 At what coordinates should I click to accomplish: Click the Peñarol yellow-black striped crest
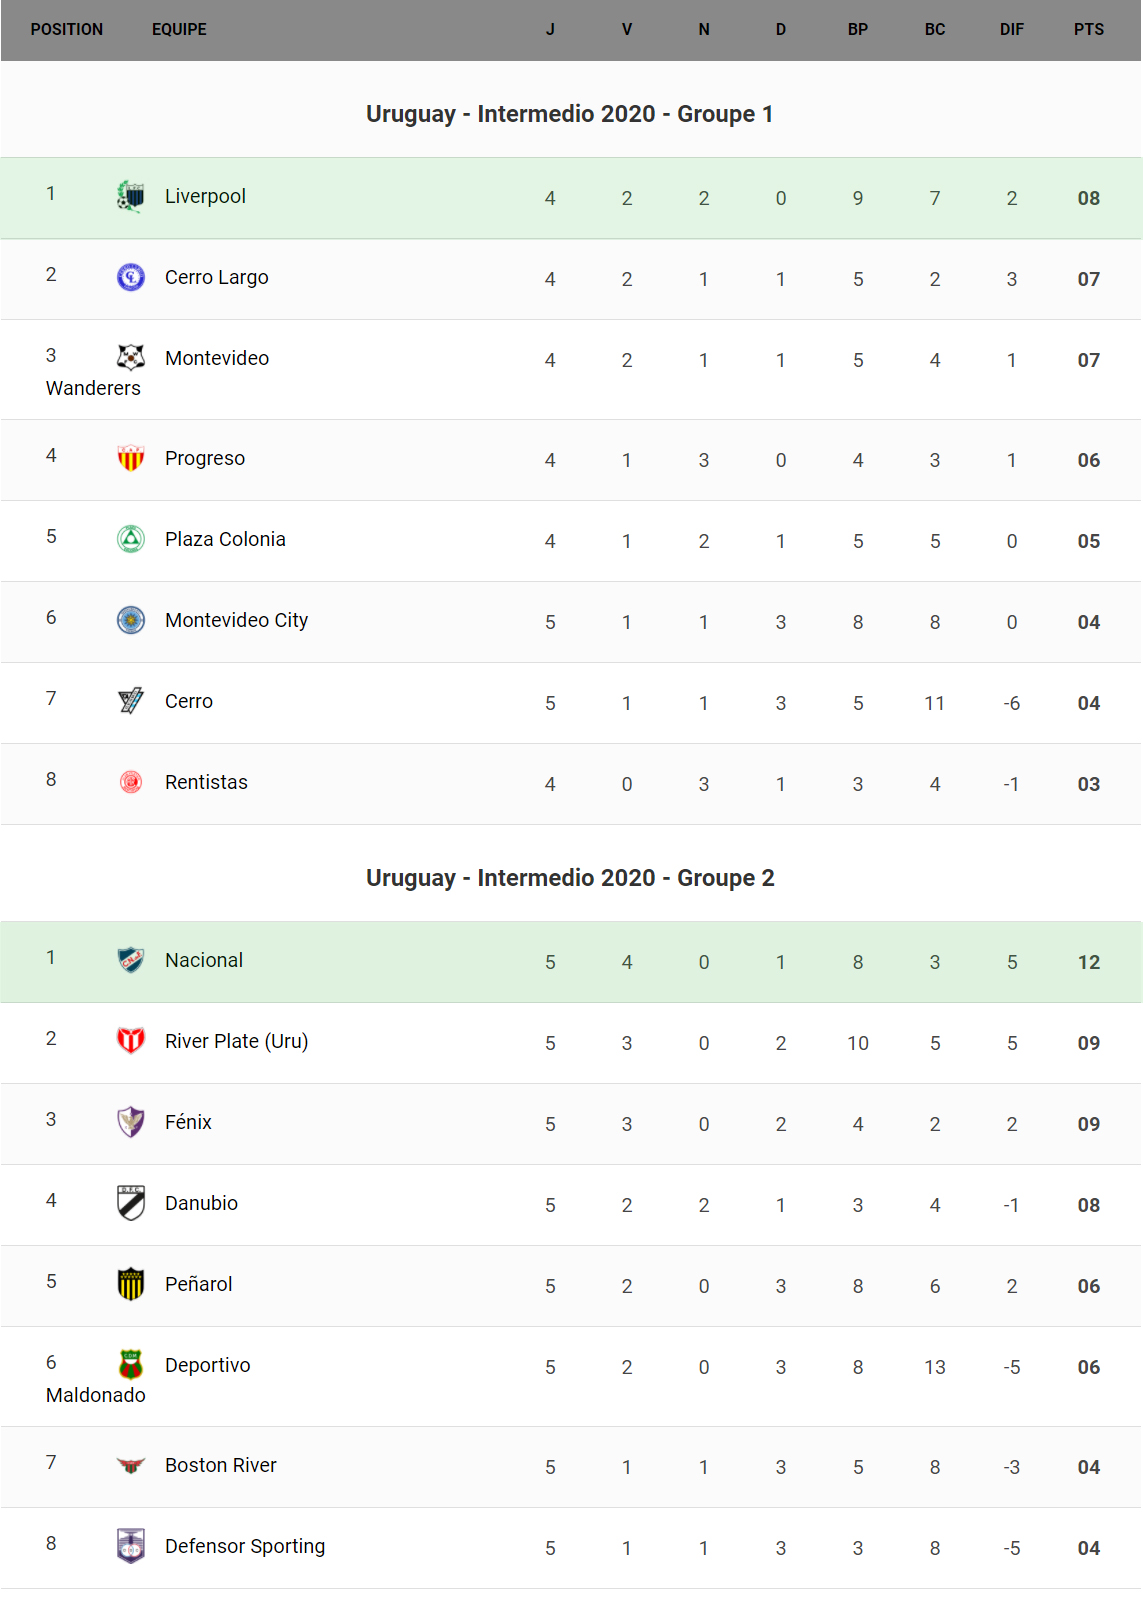[131, 1284]
